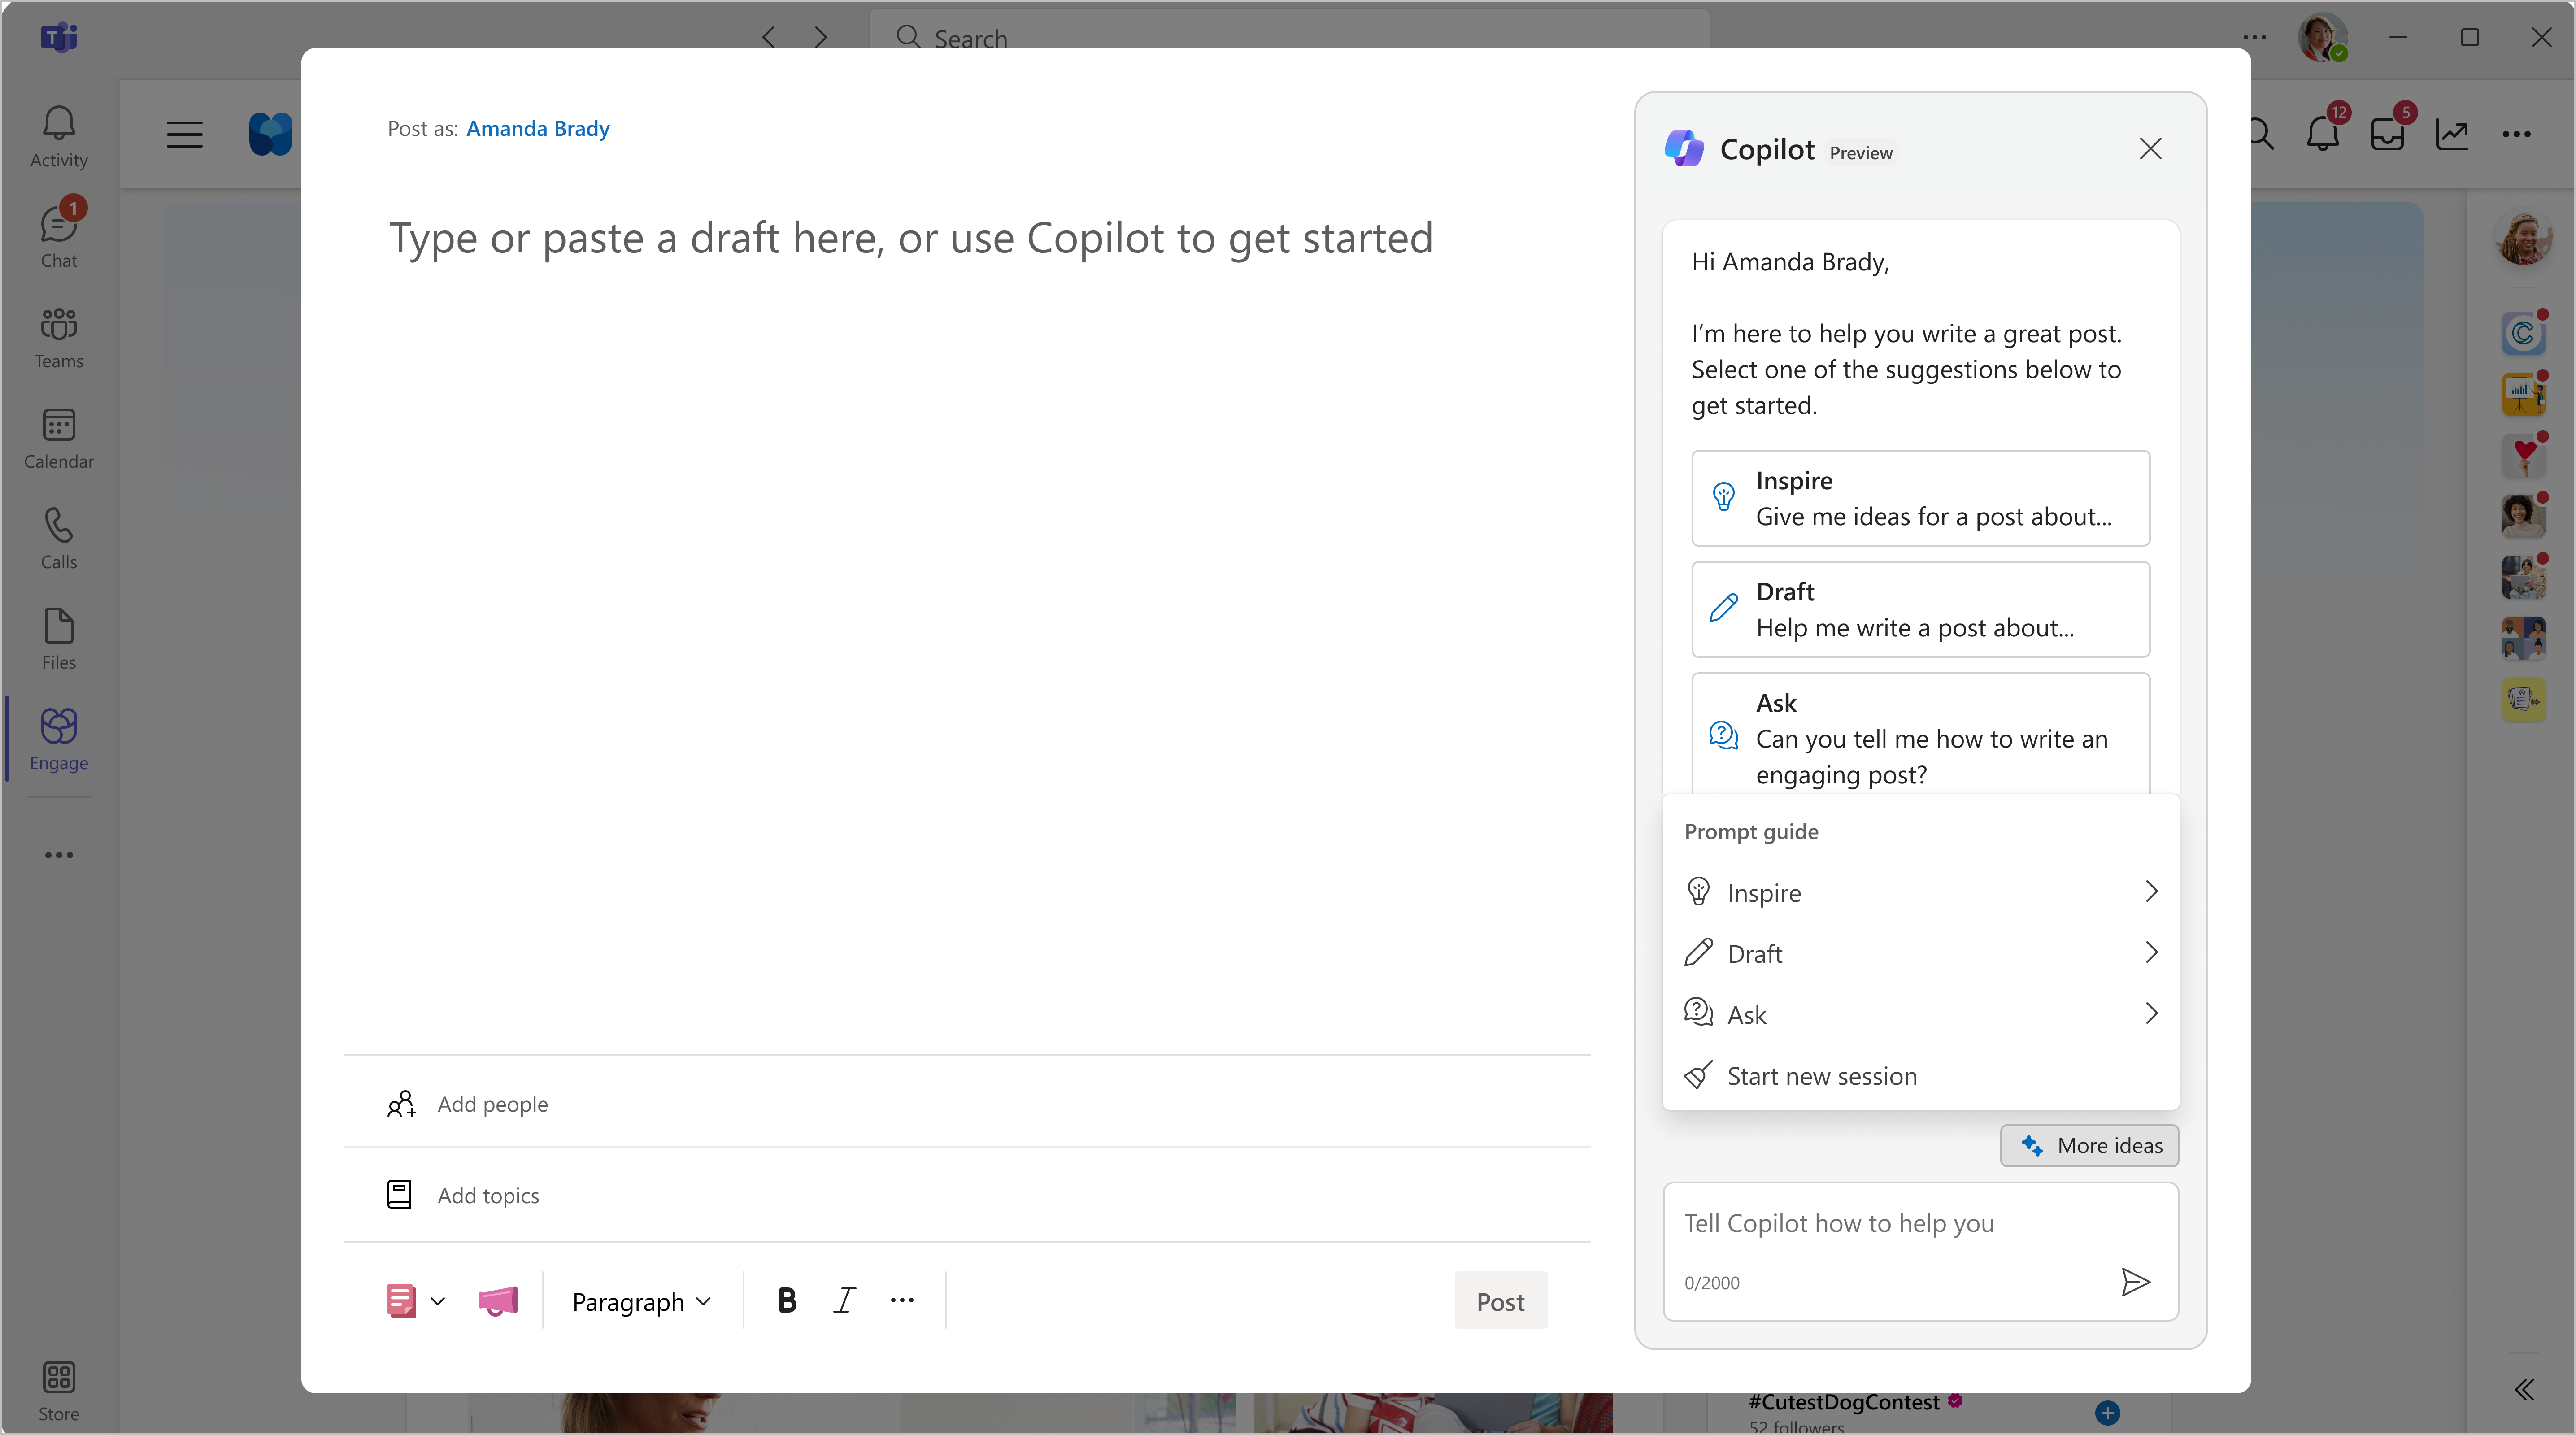2576x1435 pixels.
Task: Click Add topics field
Action: coord(487,1193)
